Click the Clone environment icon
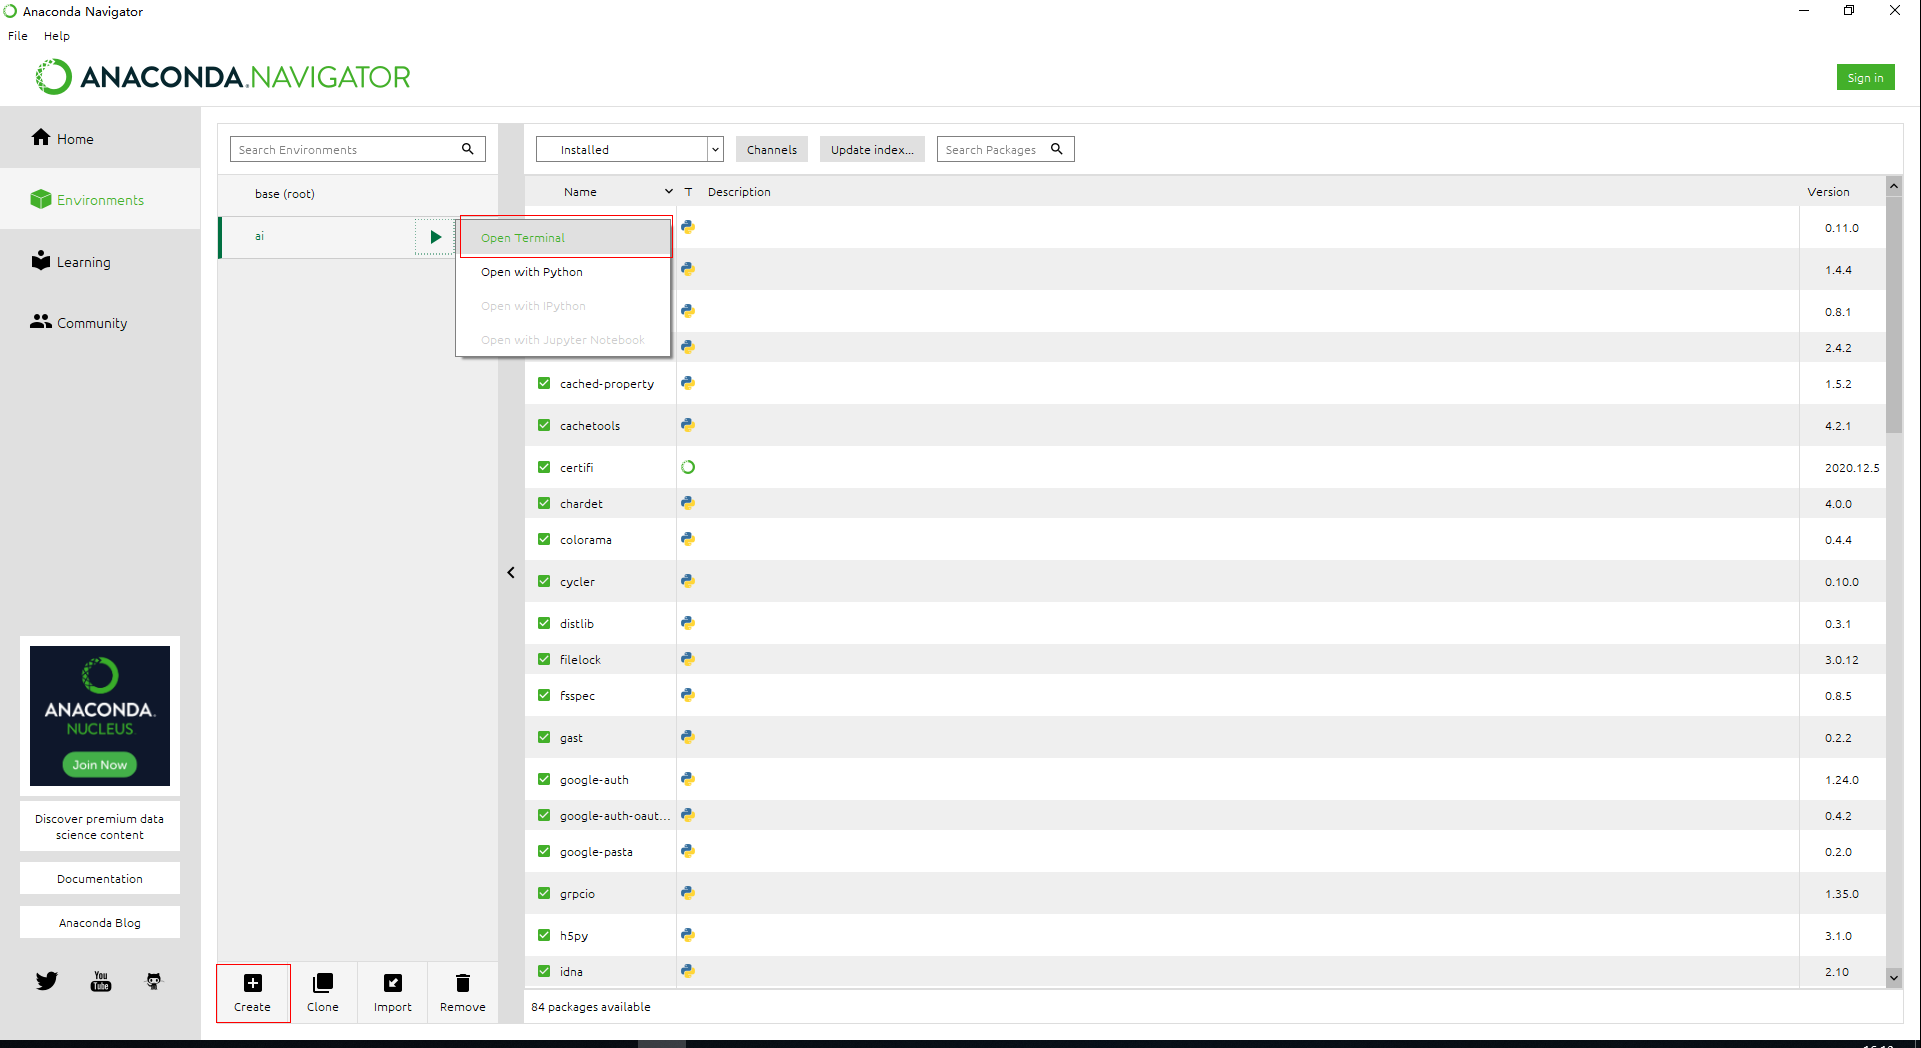The width and height of the screenshot is (1921, 1048). [x=323, y=983]
